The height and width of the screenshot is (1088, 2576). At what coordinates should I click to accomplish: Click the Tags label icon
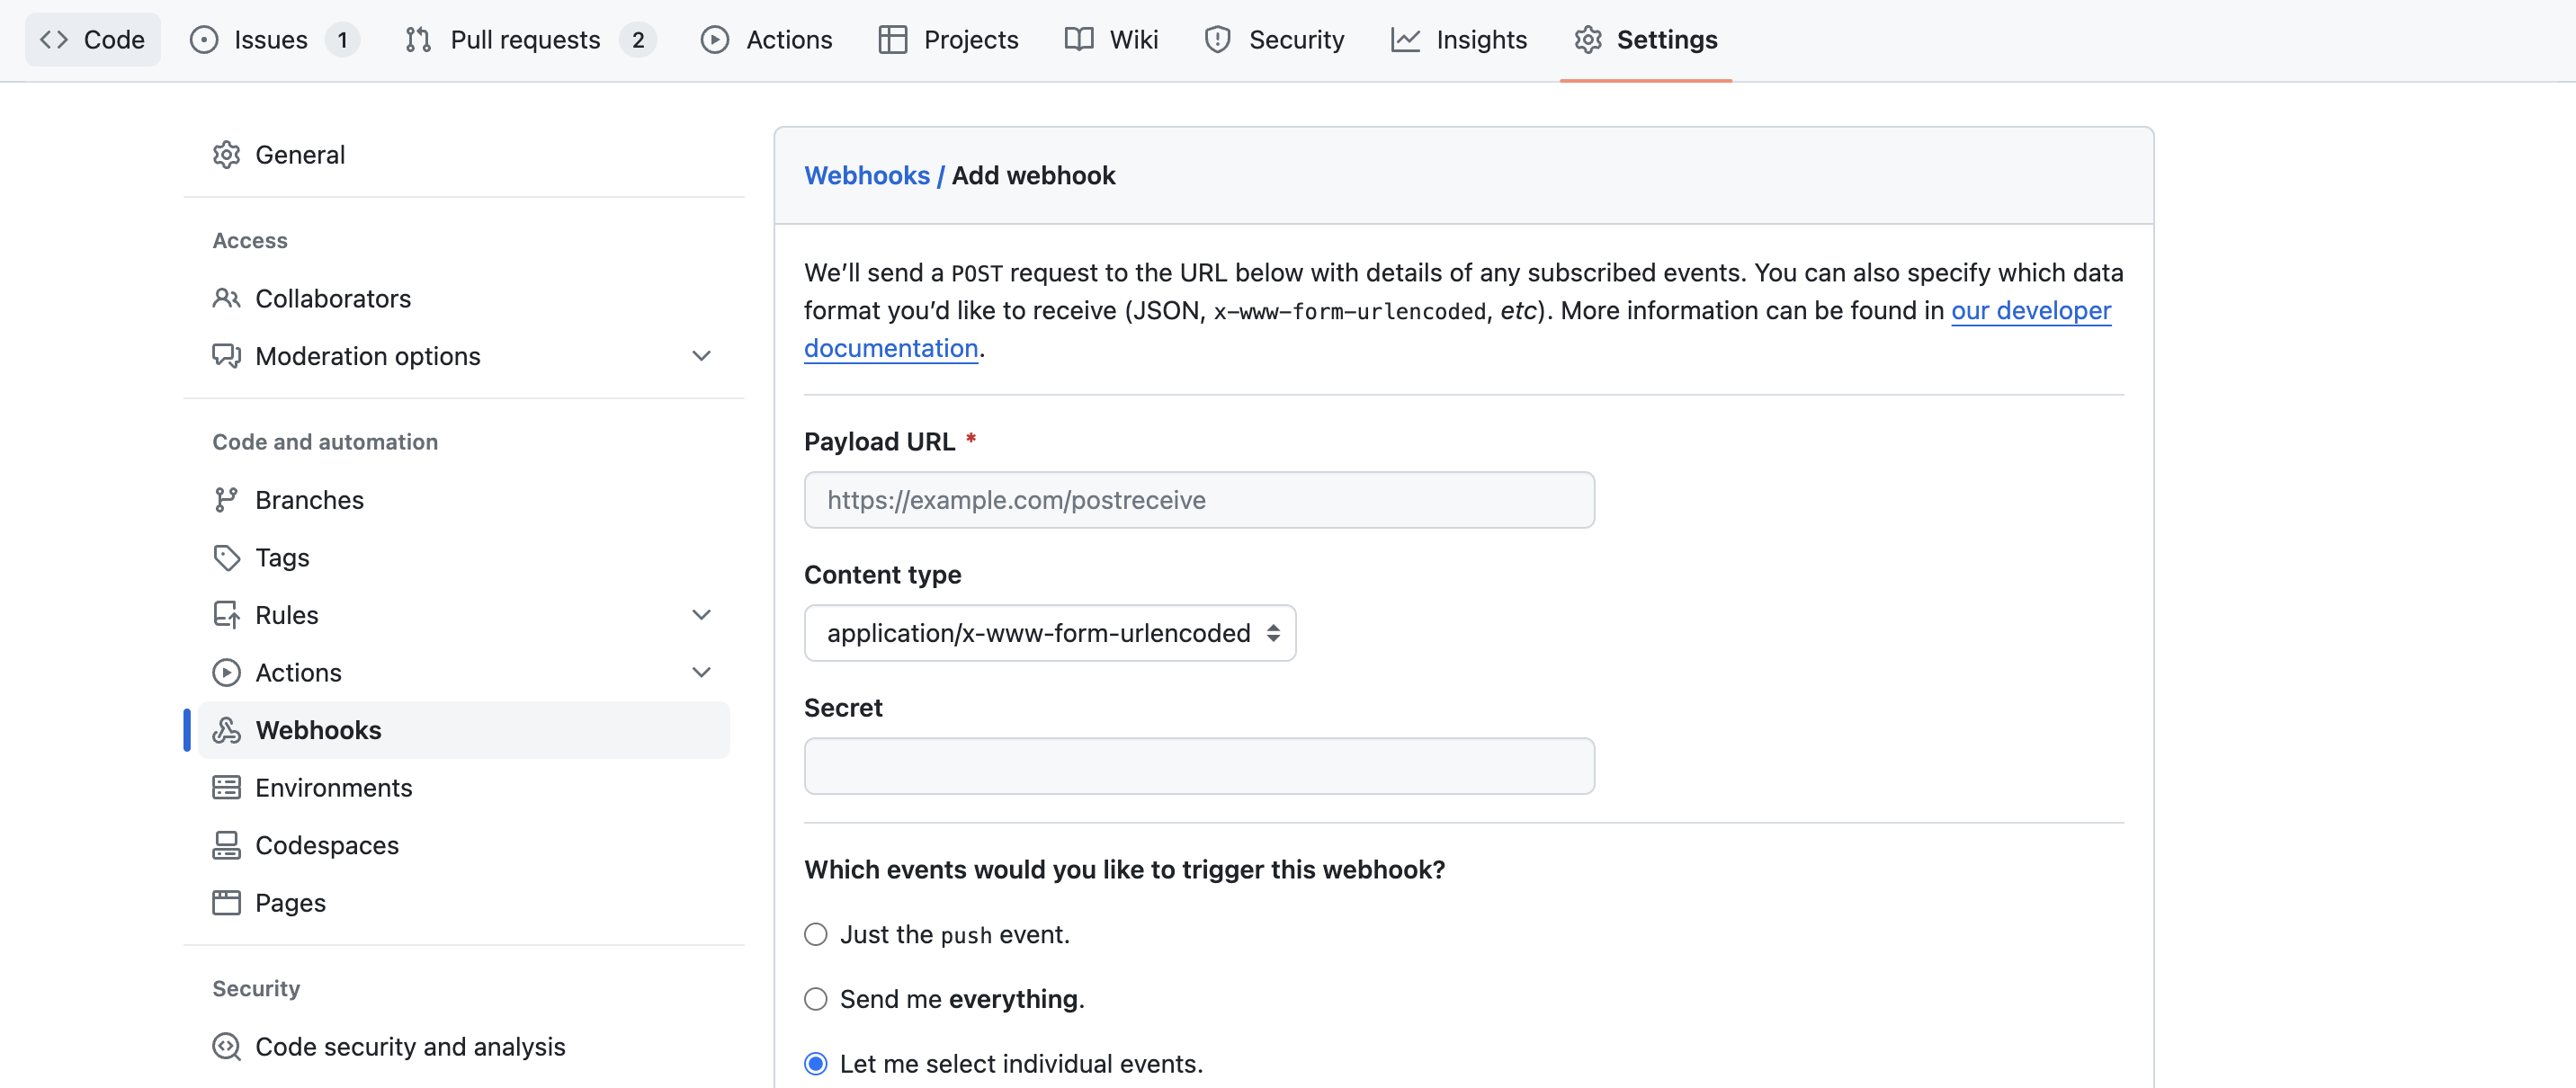click(226, 557)
